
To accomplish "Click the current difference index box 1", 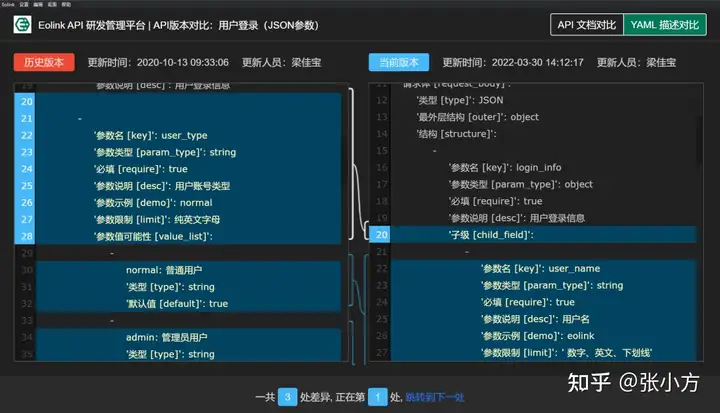I will (378, 397).
